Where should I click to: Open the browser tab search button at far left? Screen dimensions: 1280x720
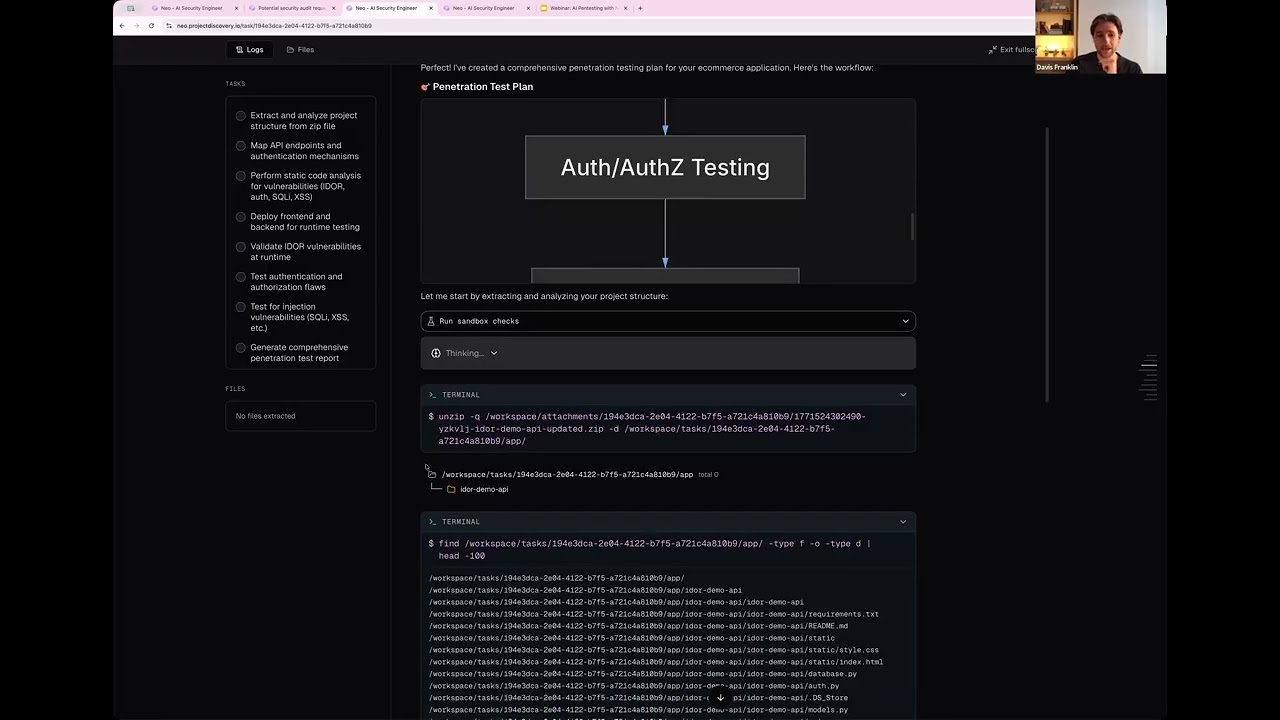pos(130,8)
